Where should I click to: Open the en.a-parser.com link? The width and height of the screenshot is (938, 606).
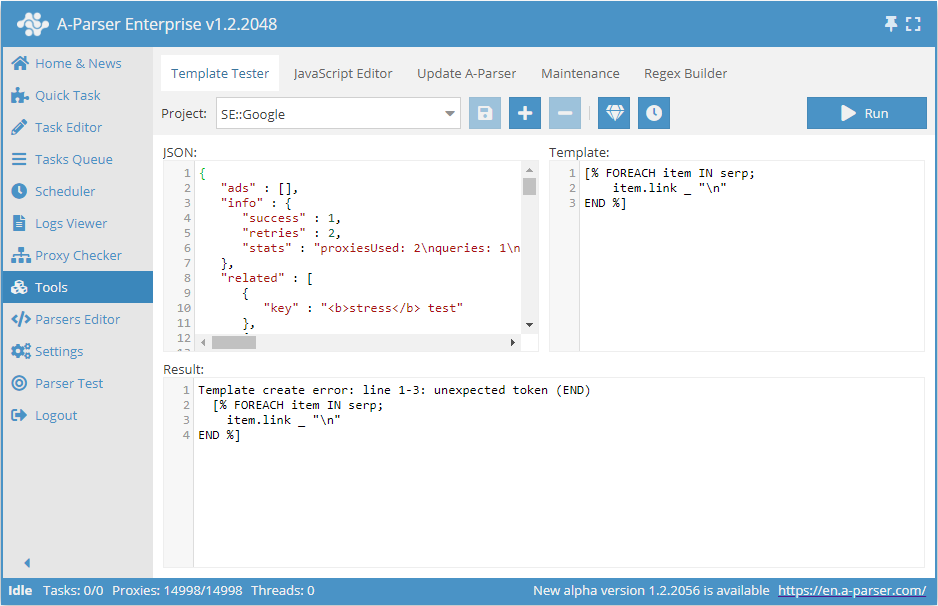click(x=852, y=590)
